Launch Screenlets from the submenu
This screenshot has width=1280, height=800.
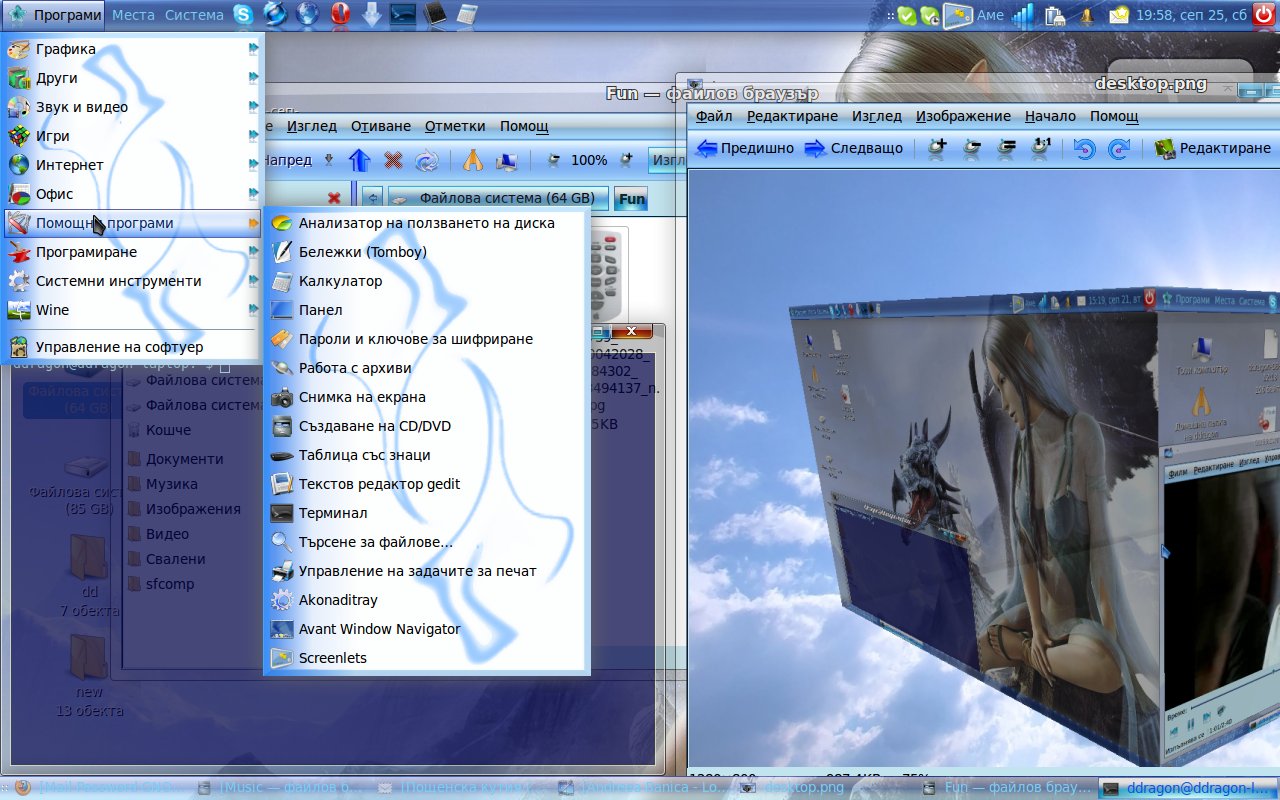pos(427,658)
